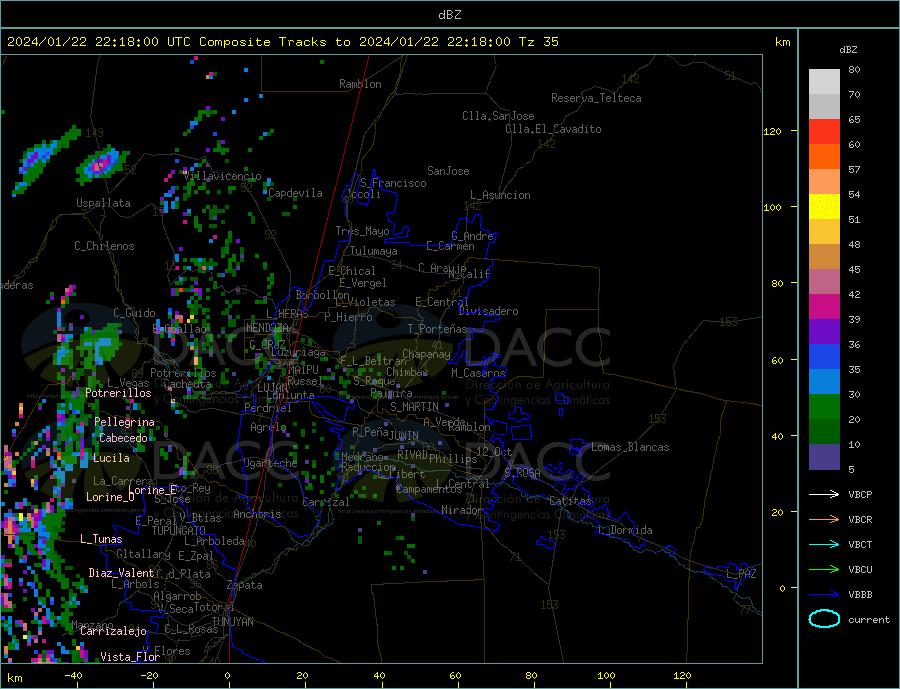Click the VBCU legend label
Viewport: 900px width, 689px height.
[x=860, y=570]
